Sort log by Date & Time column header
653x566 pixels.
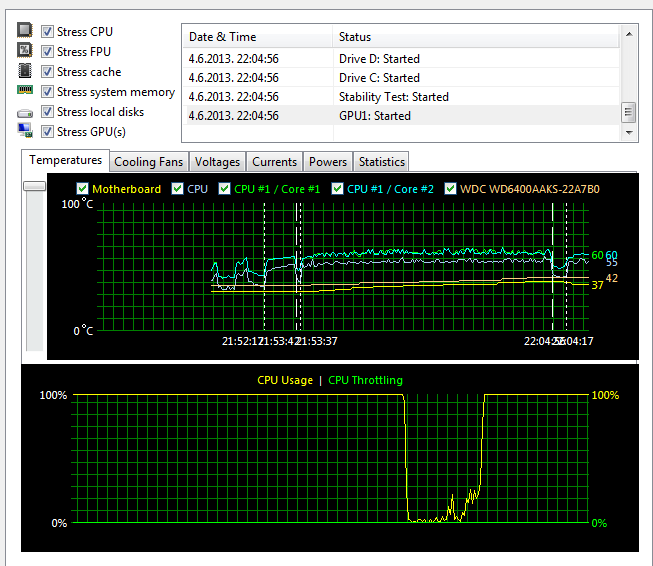(256, 37)
